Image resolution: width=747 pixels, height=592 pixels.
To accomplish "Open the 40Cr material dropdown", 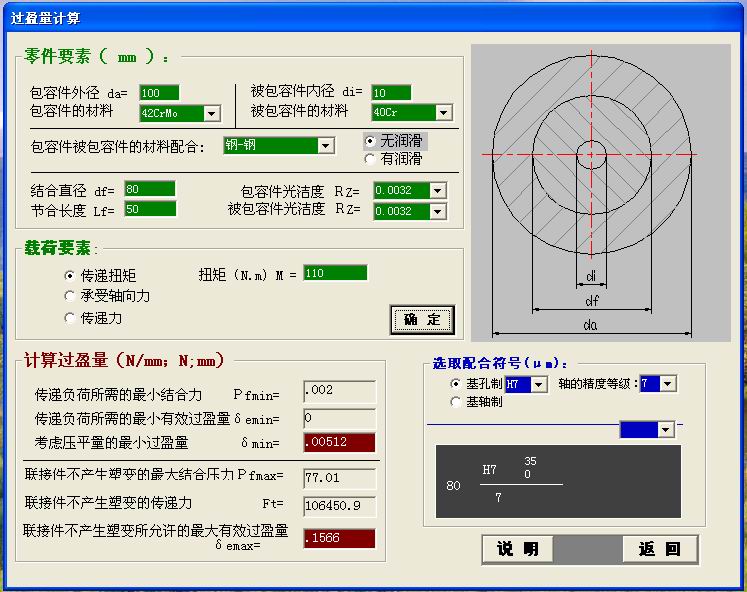I will point(443,113).
